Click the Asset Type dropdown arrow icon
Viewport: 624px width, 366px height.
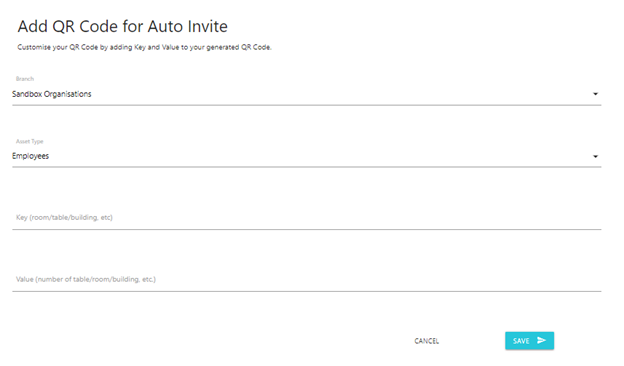[x=595, y=157]
